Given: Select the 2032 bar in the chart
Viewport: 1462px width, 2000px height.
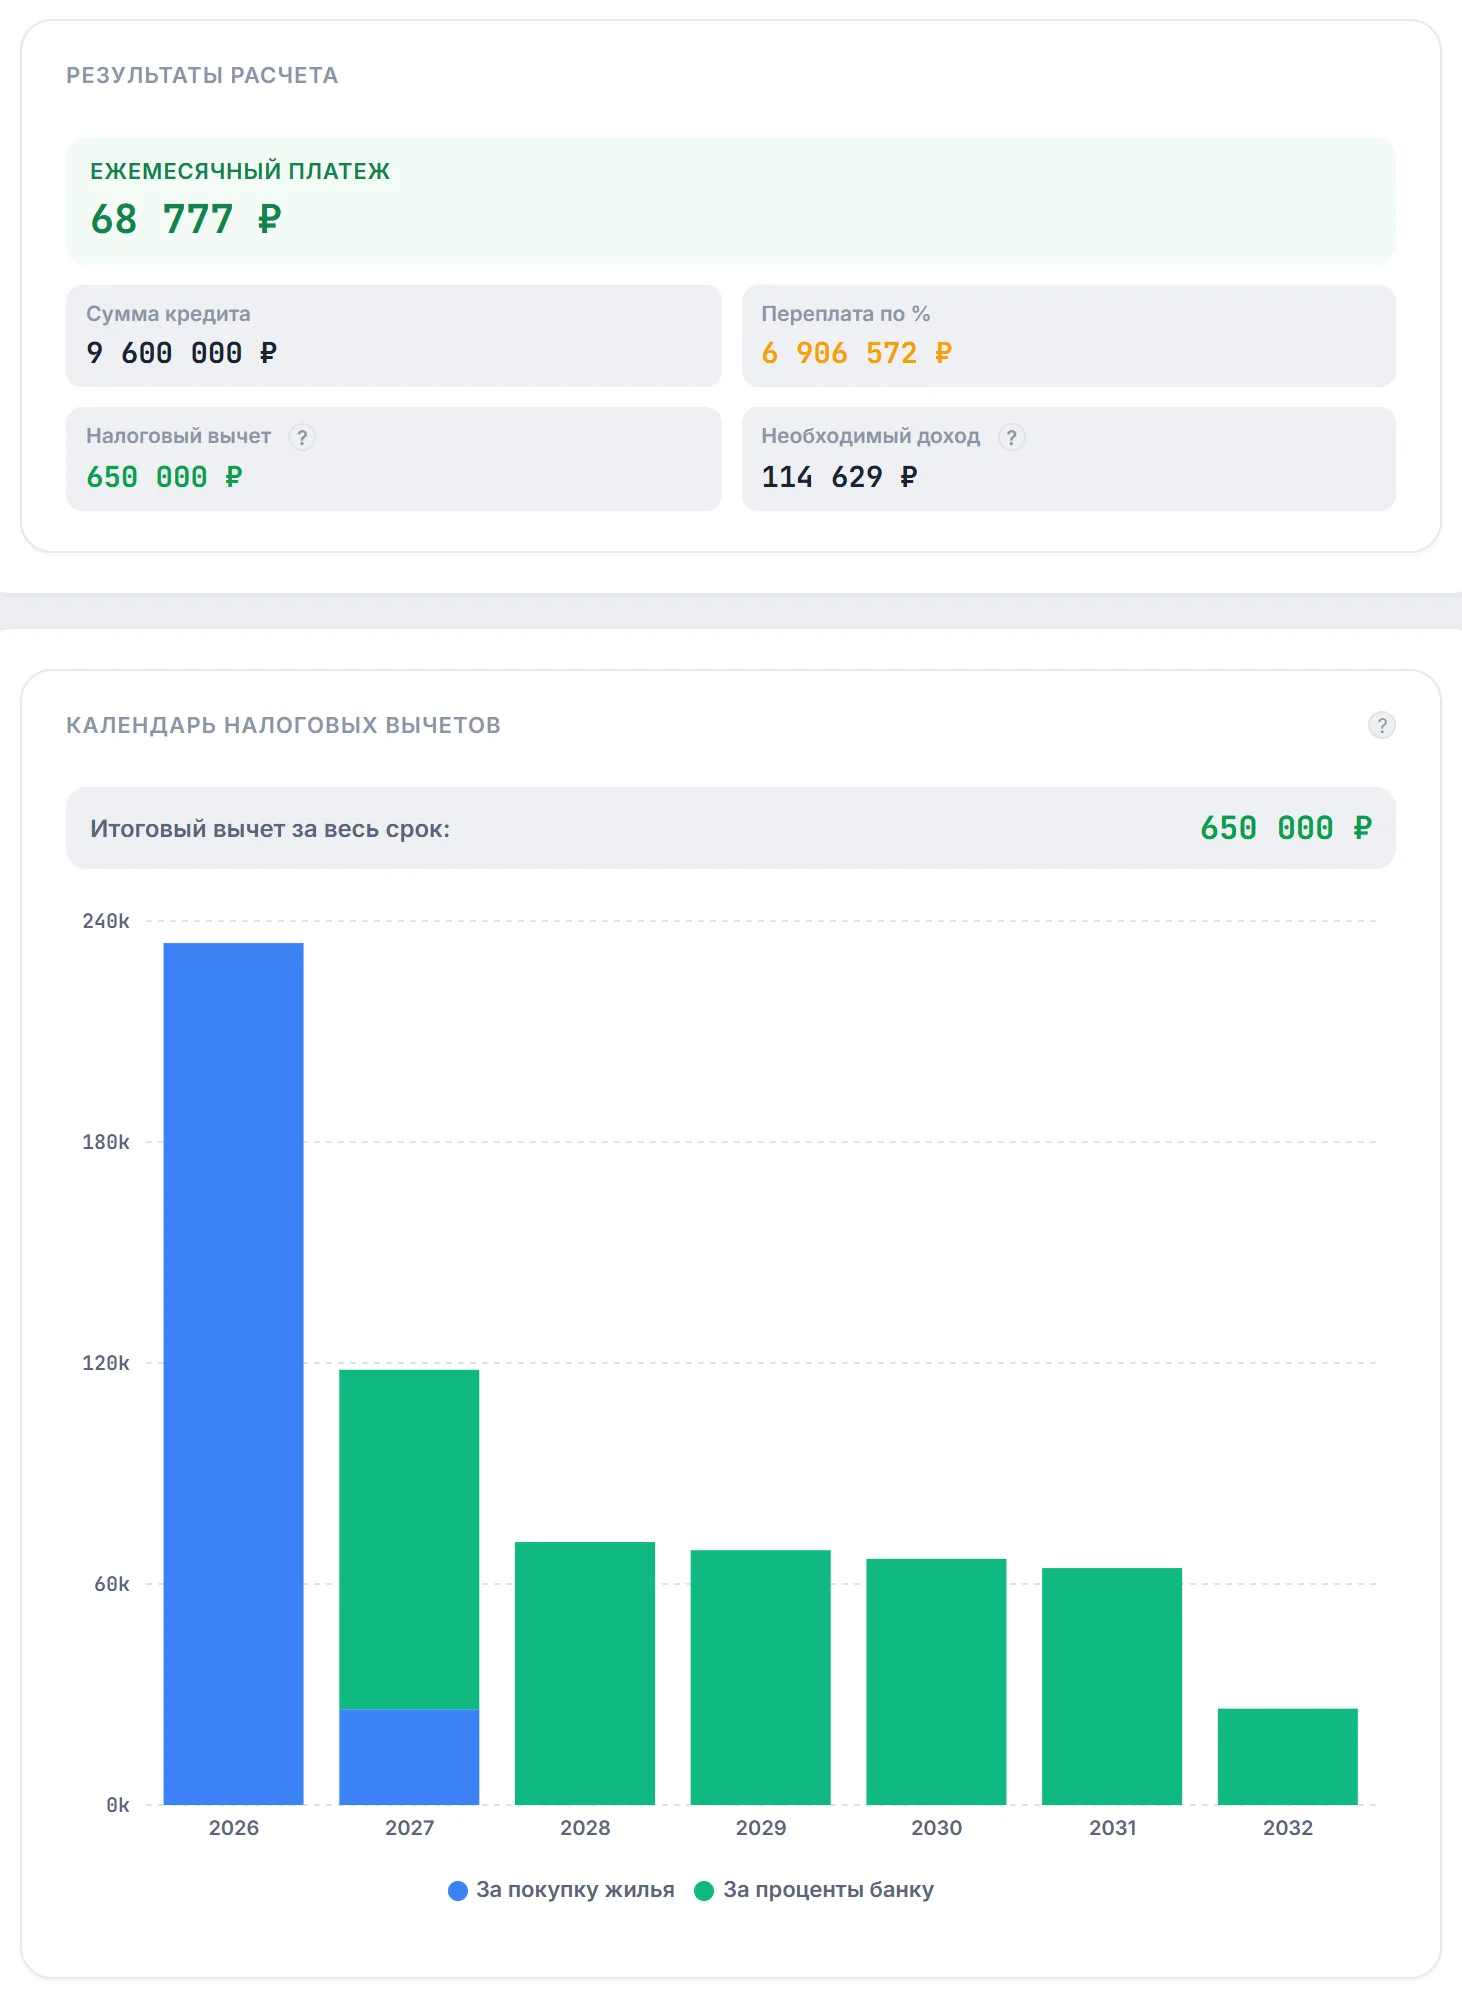Looking at the screenshot, I should (1288, 1757).
